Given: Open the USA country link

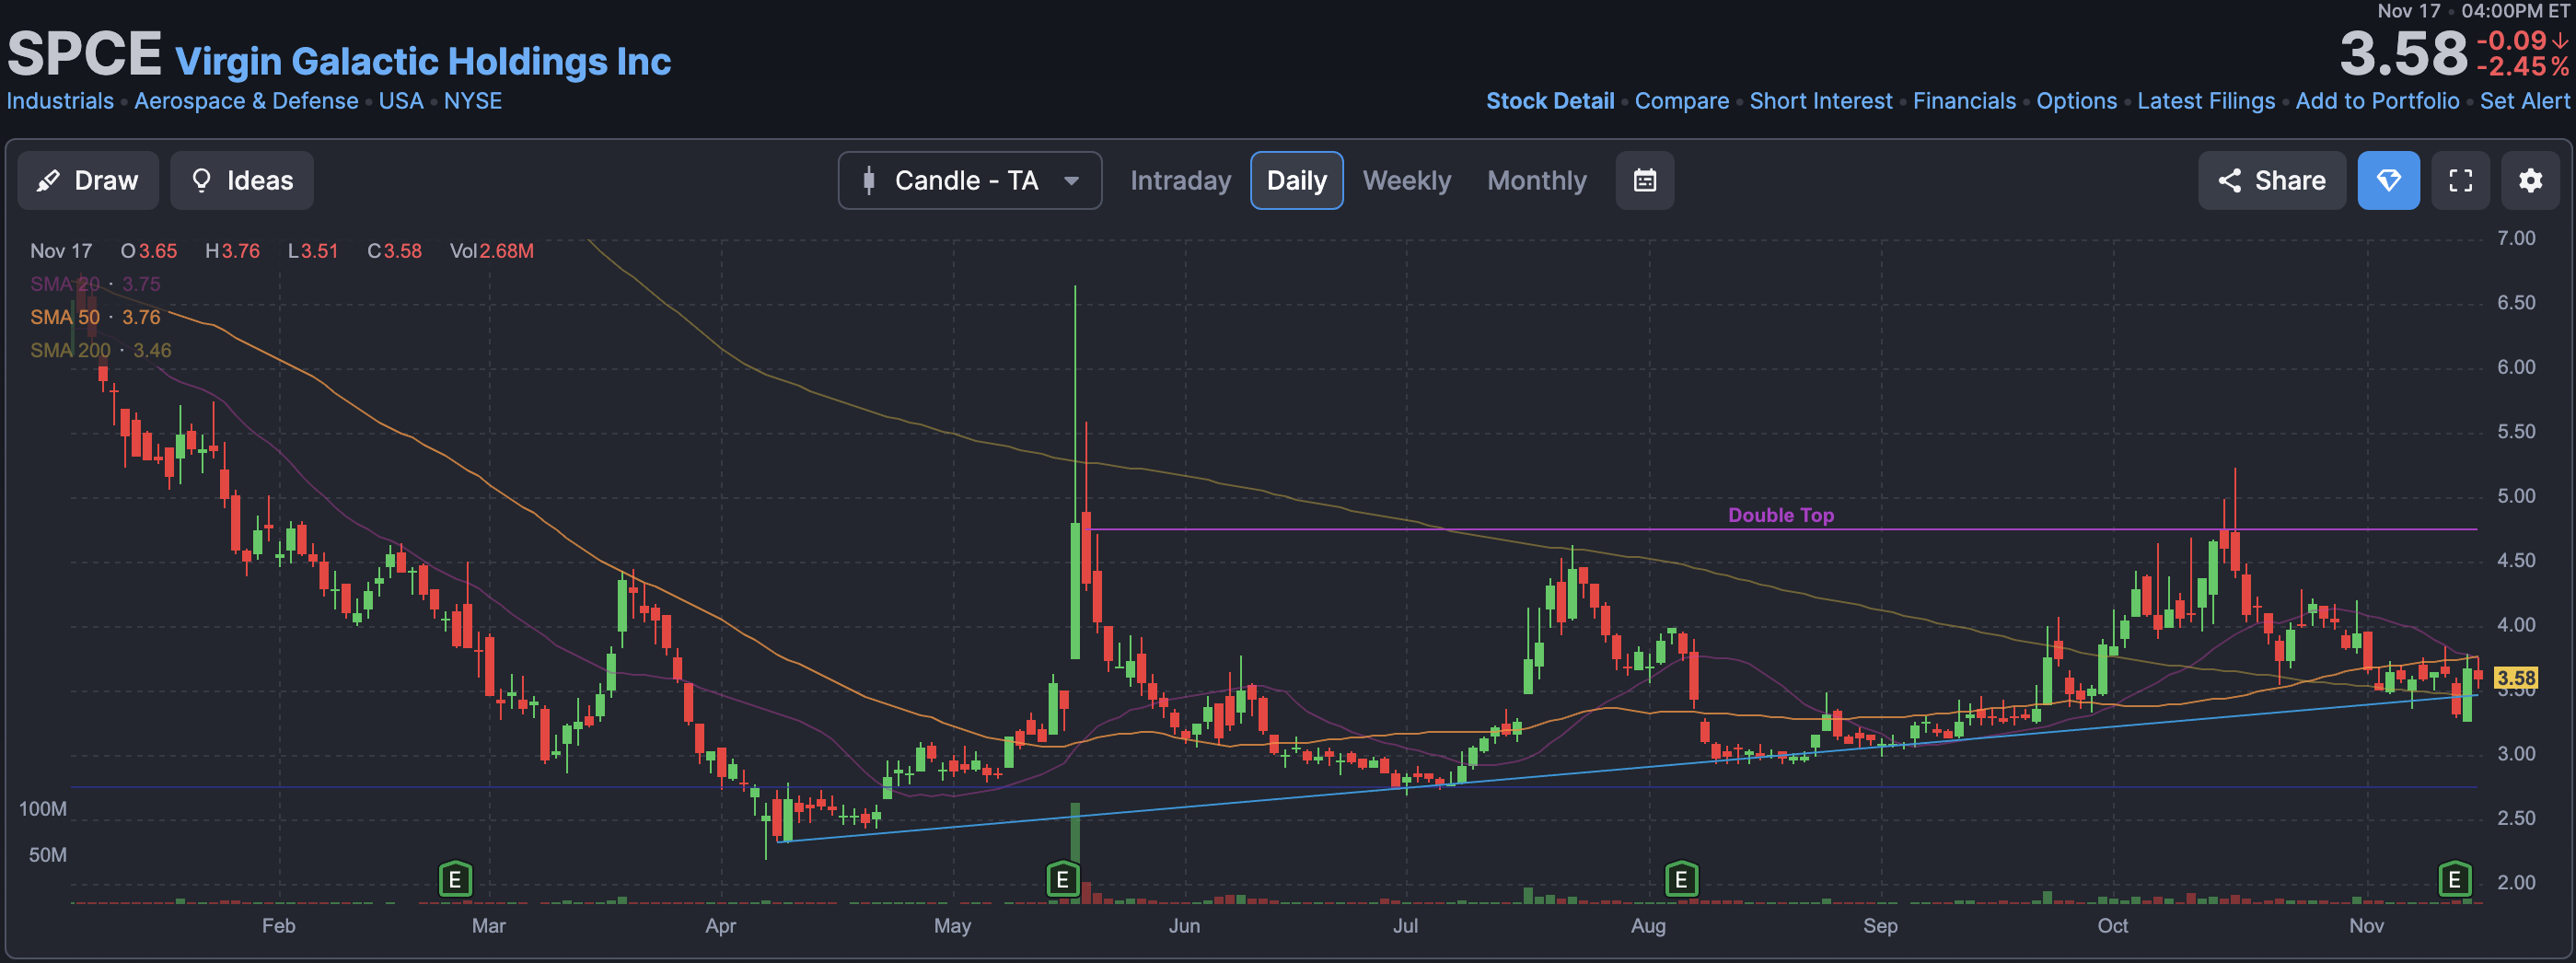Looking at the screenshot, I should 401,101.
